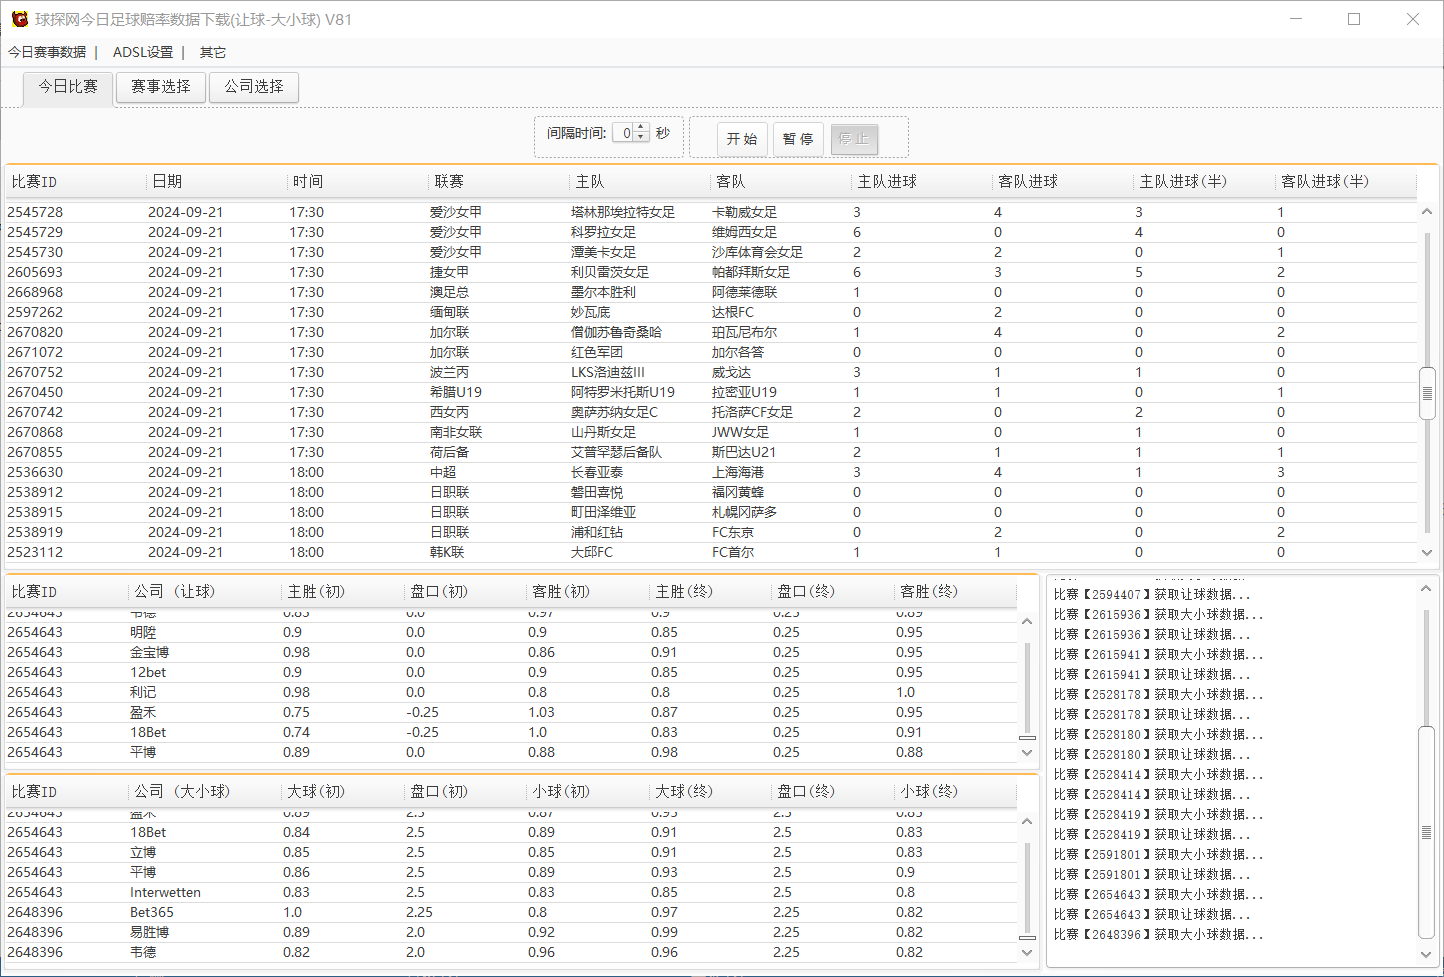Click up arrow of log panel scrollbar

1427,589
